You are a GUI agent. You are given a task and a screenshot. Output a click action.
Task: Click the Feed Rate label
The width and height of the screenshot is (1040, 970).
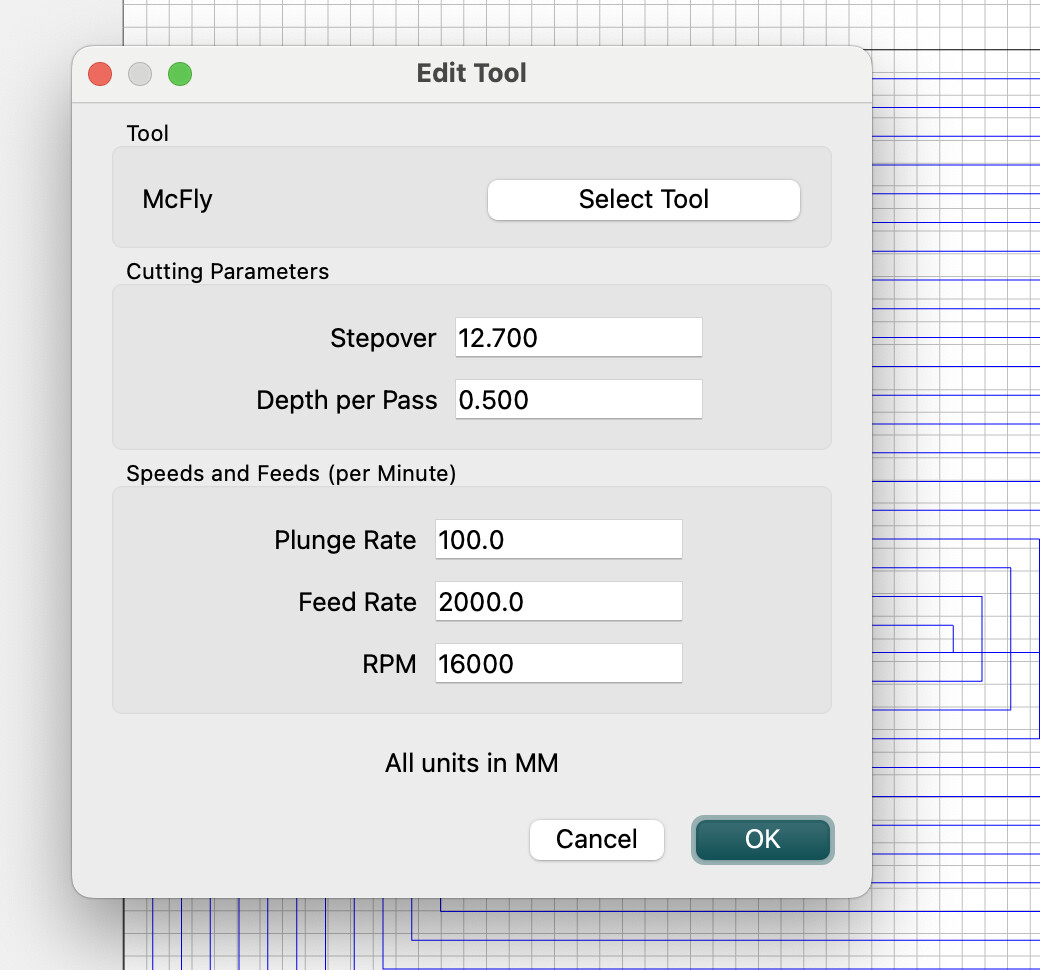(357, 603)
